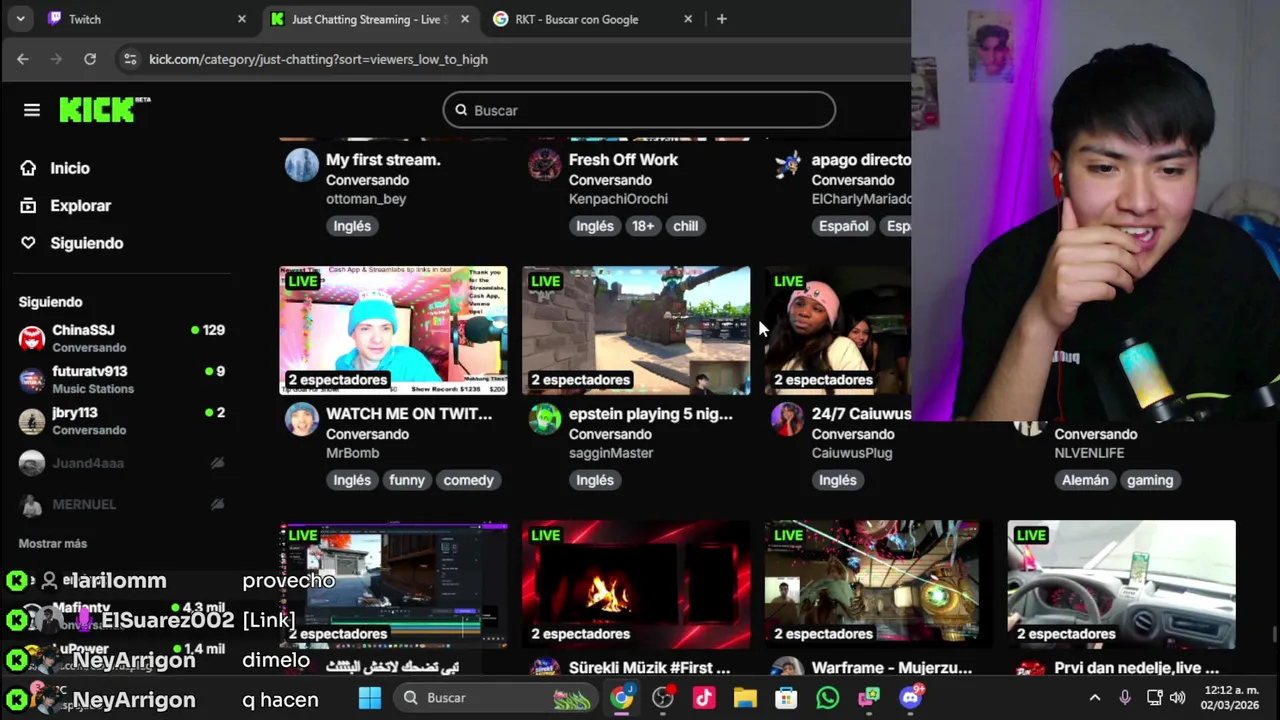This screenshot has height=720, width=1280.
Task: Open offline channel MERNUEL
Action: 122,505
